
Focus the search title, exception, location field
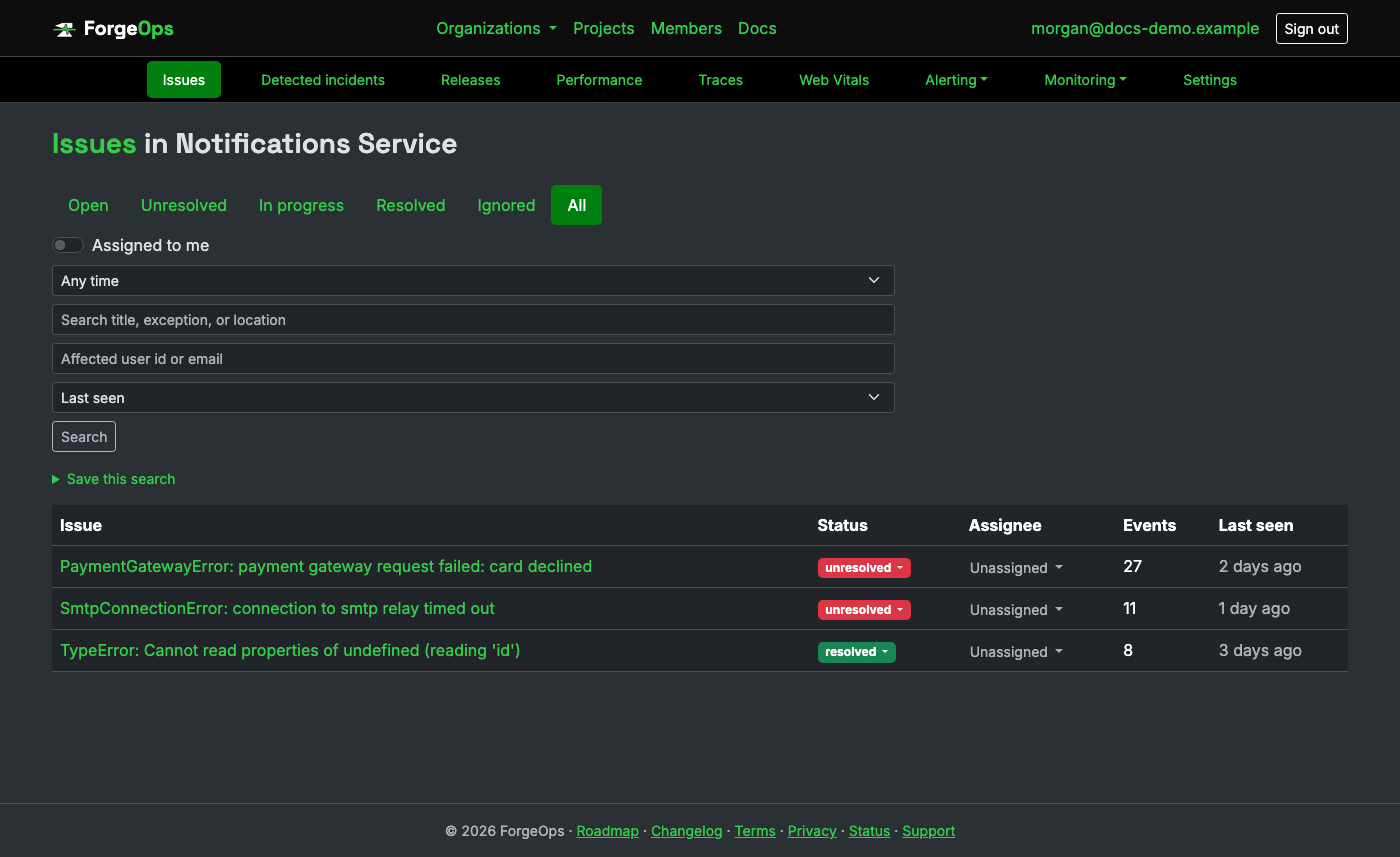tap(473, 320)
